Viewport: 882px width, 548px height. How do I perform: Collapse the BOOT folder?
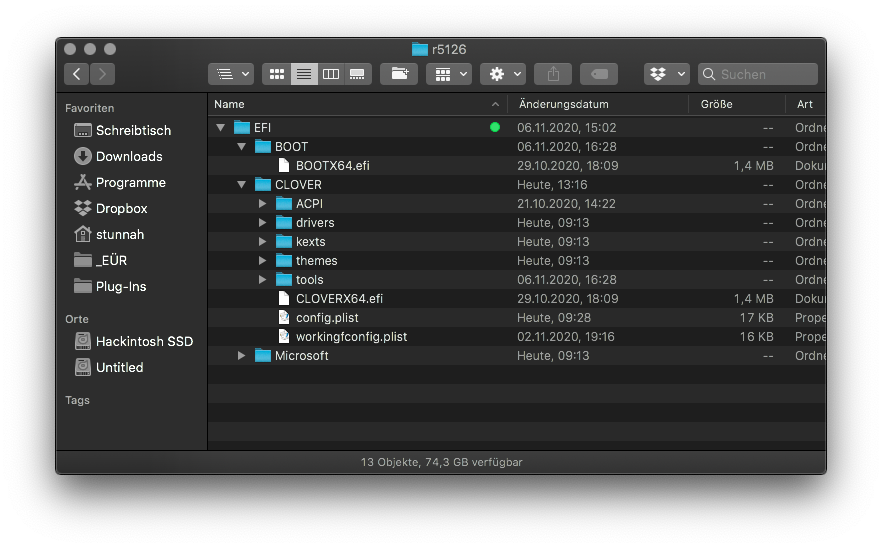click(241, 147)
